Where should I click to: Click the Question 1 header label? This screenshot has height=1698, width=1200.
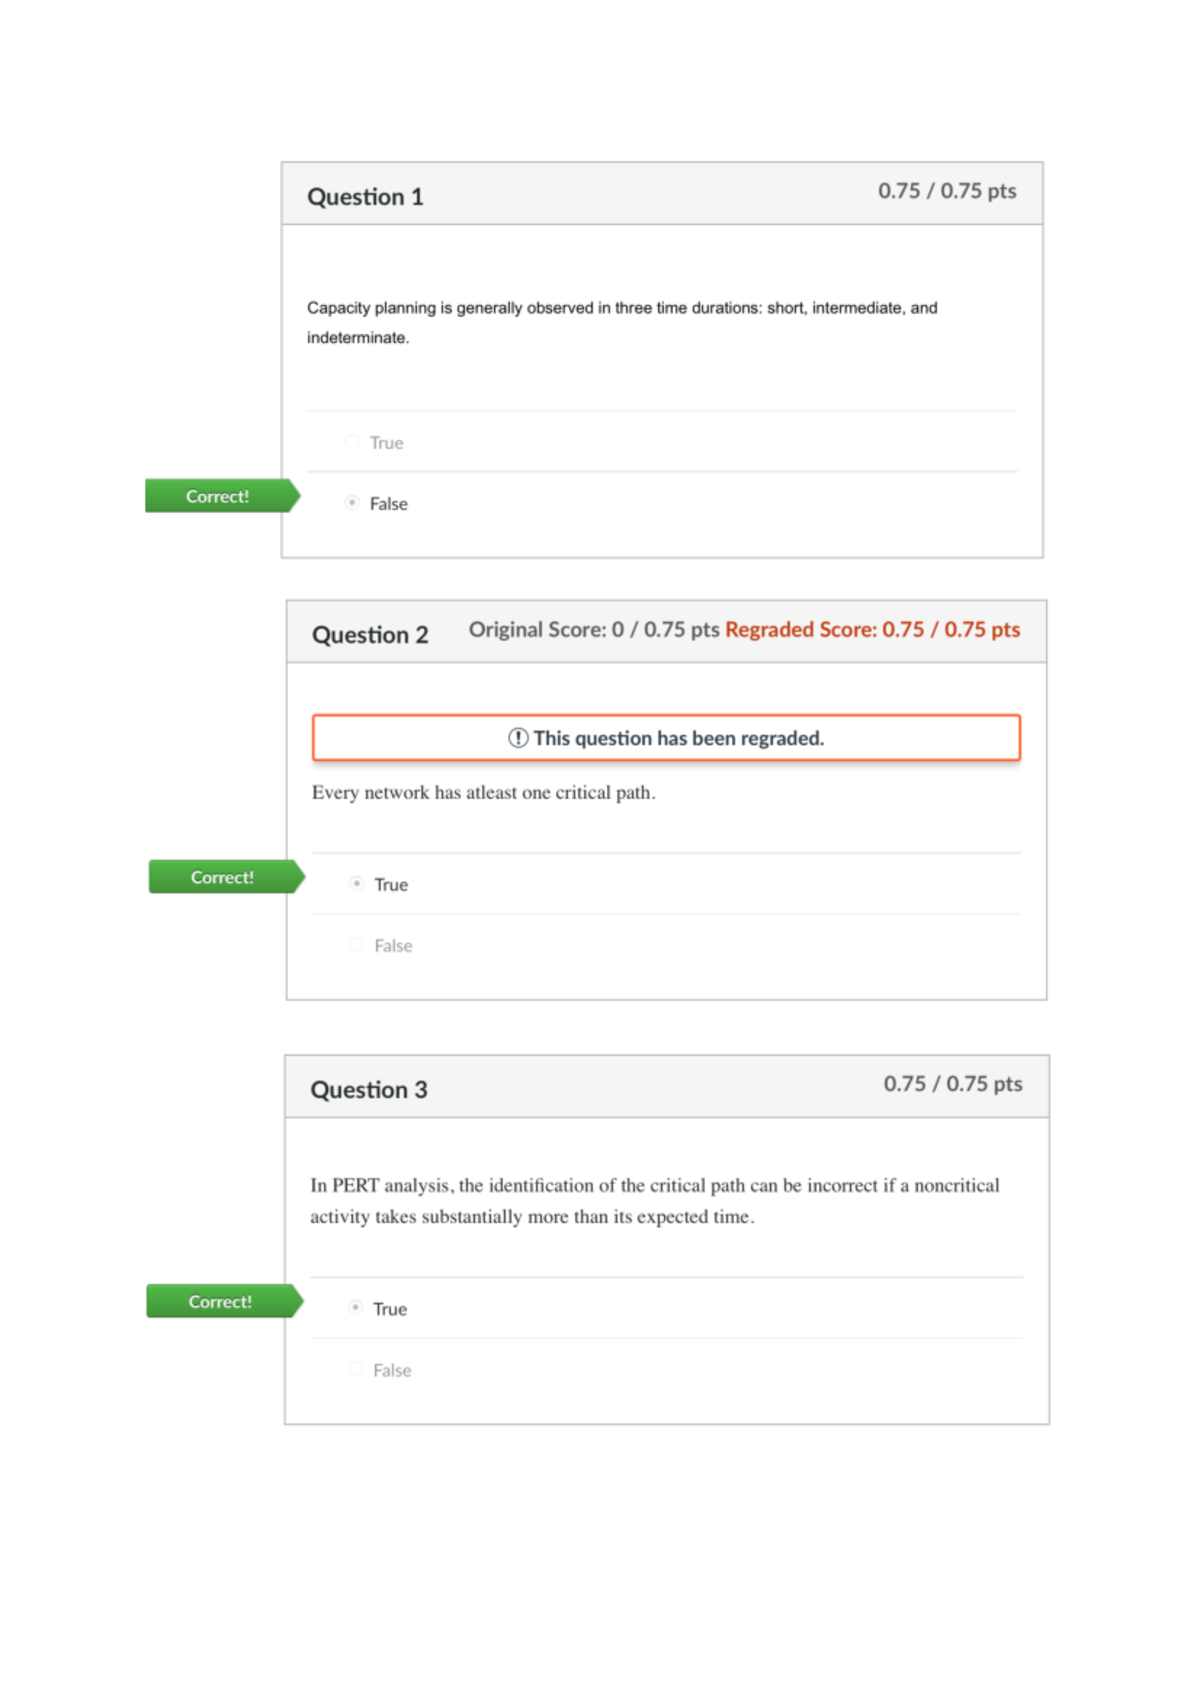[365, 197]
